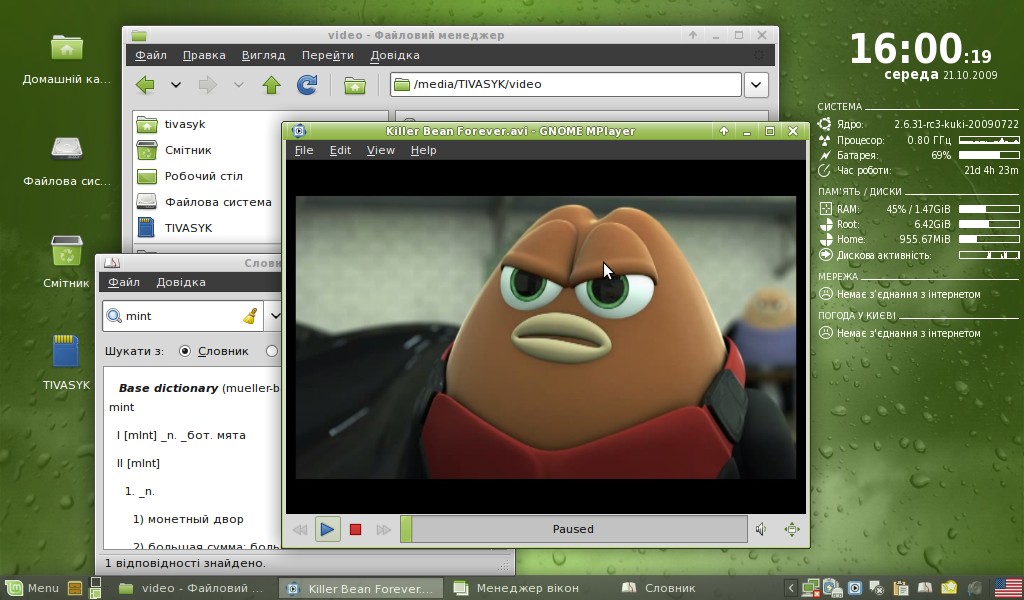Image resolution: width=1024 pixels, height=600 pixels.
Task: Click the blue Reload icon in file manager
Action: tap(307, 84)
